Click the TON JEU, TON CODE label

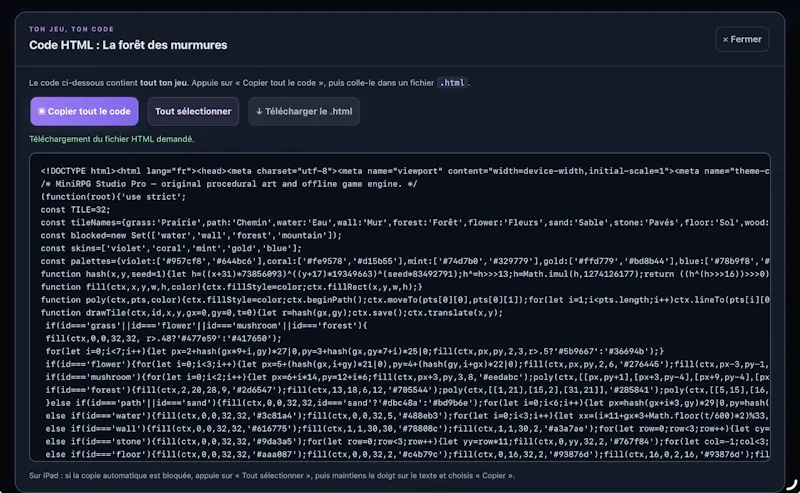click(x=71, y=29)
